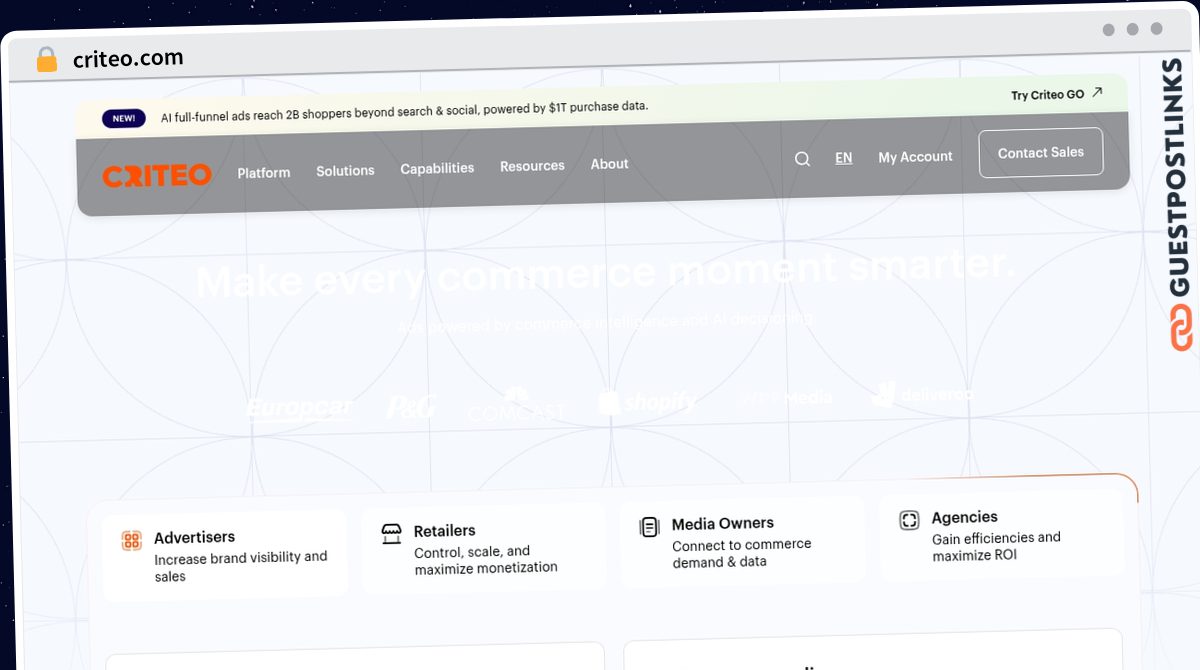This screenshot has width=1200, height=670.
Task: Click the Agencies icon
Action: [909, 520]
